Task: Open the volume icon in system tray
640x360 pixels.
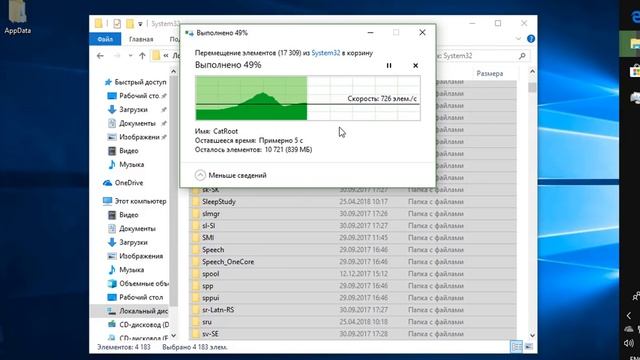Action: click(629, 343)
